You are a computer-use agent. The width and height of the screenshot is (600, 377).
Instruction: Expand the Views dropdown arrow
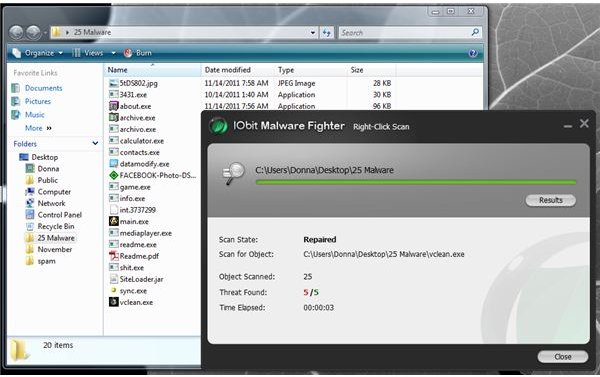113,53
